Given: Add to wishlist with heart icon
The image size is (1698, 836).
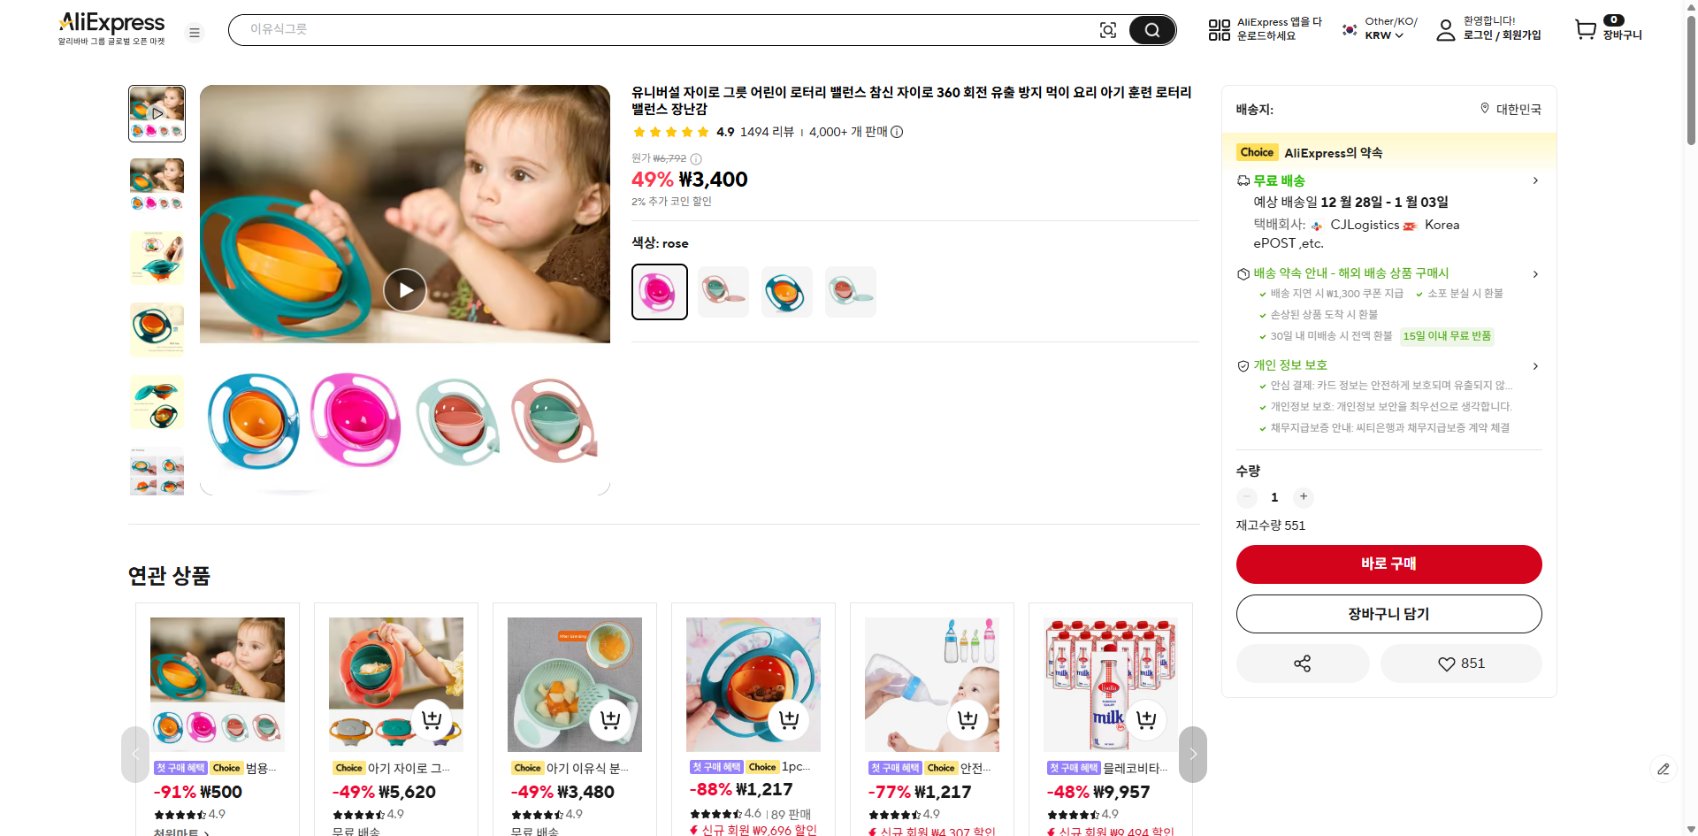Looking at the screenshot, I should (1460, 663).
